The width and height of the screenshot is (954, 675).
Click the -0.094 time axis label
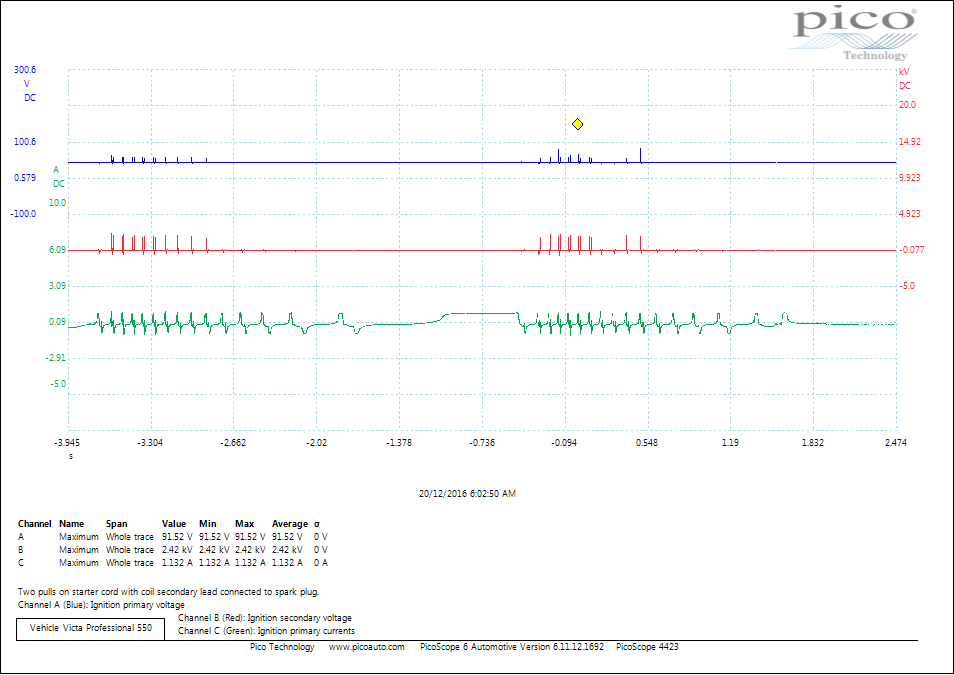[564, 442]
